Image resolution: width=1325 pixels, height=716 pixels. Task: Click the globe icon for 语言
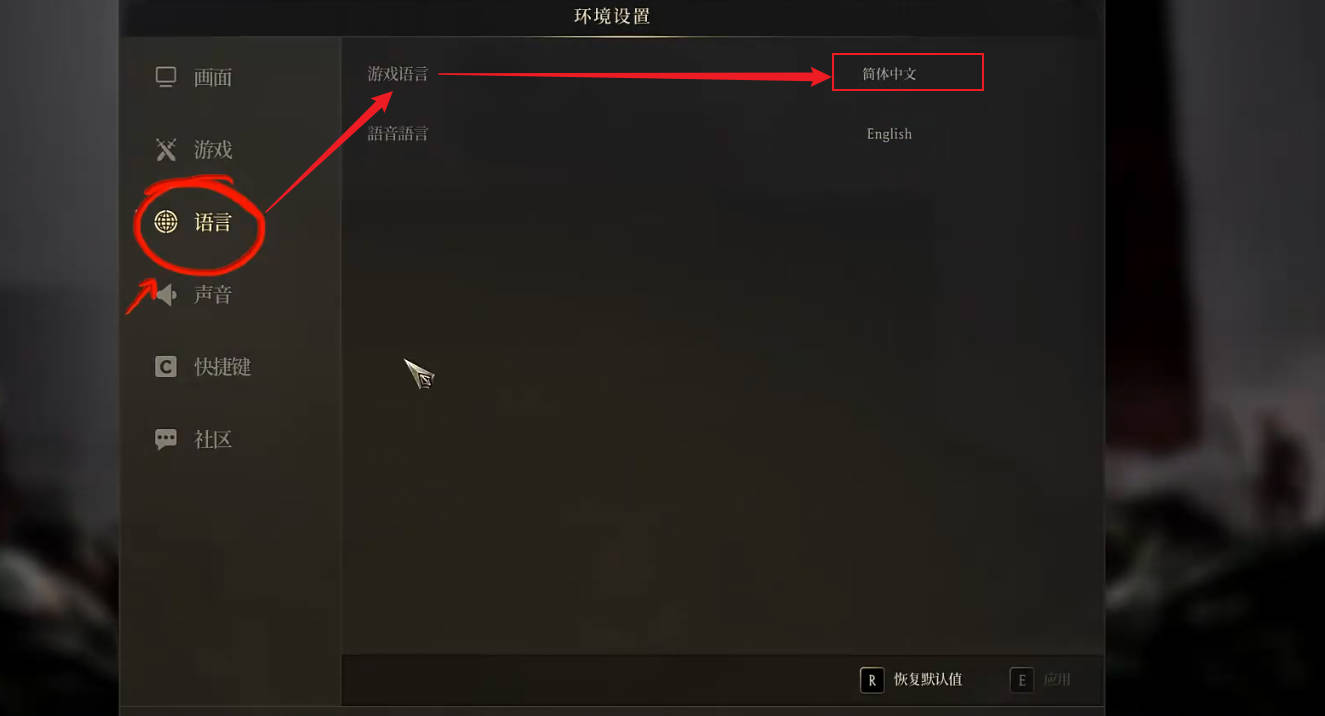166,222
